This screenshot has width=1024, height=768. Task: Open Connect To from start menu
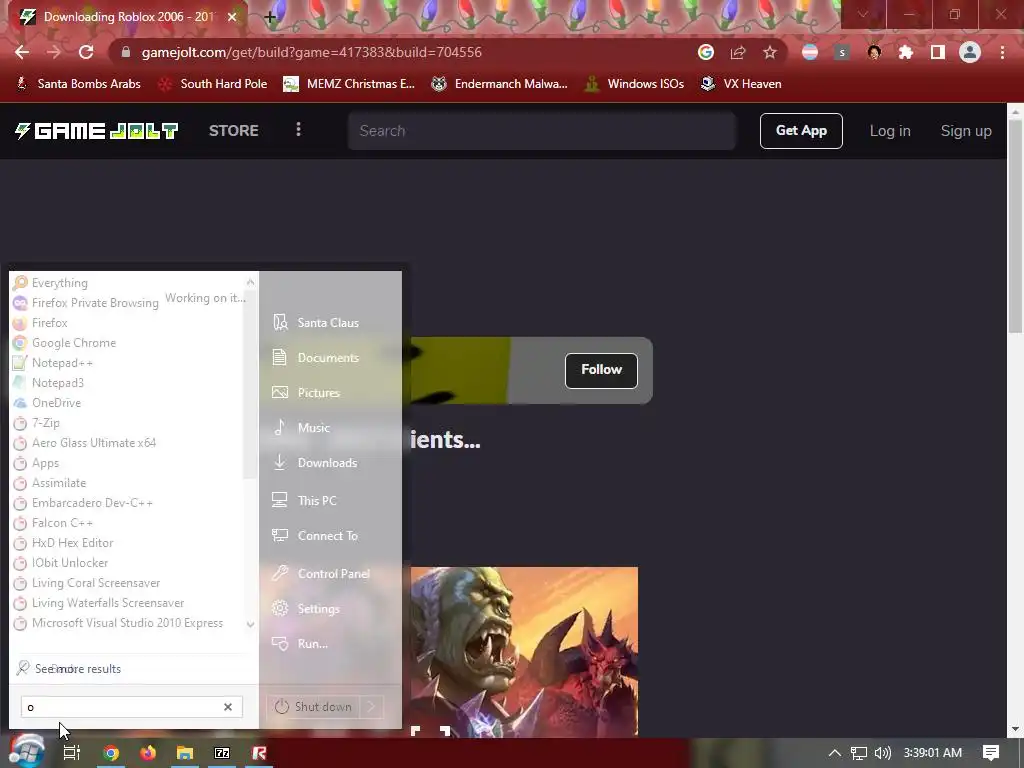(x=330, y=536)
